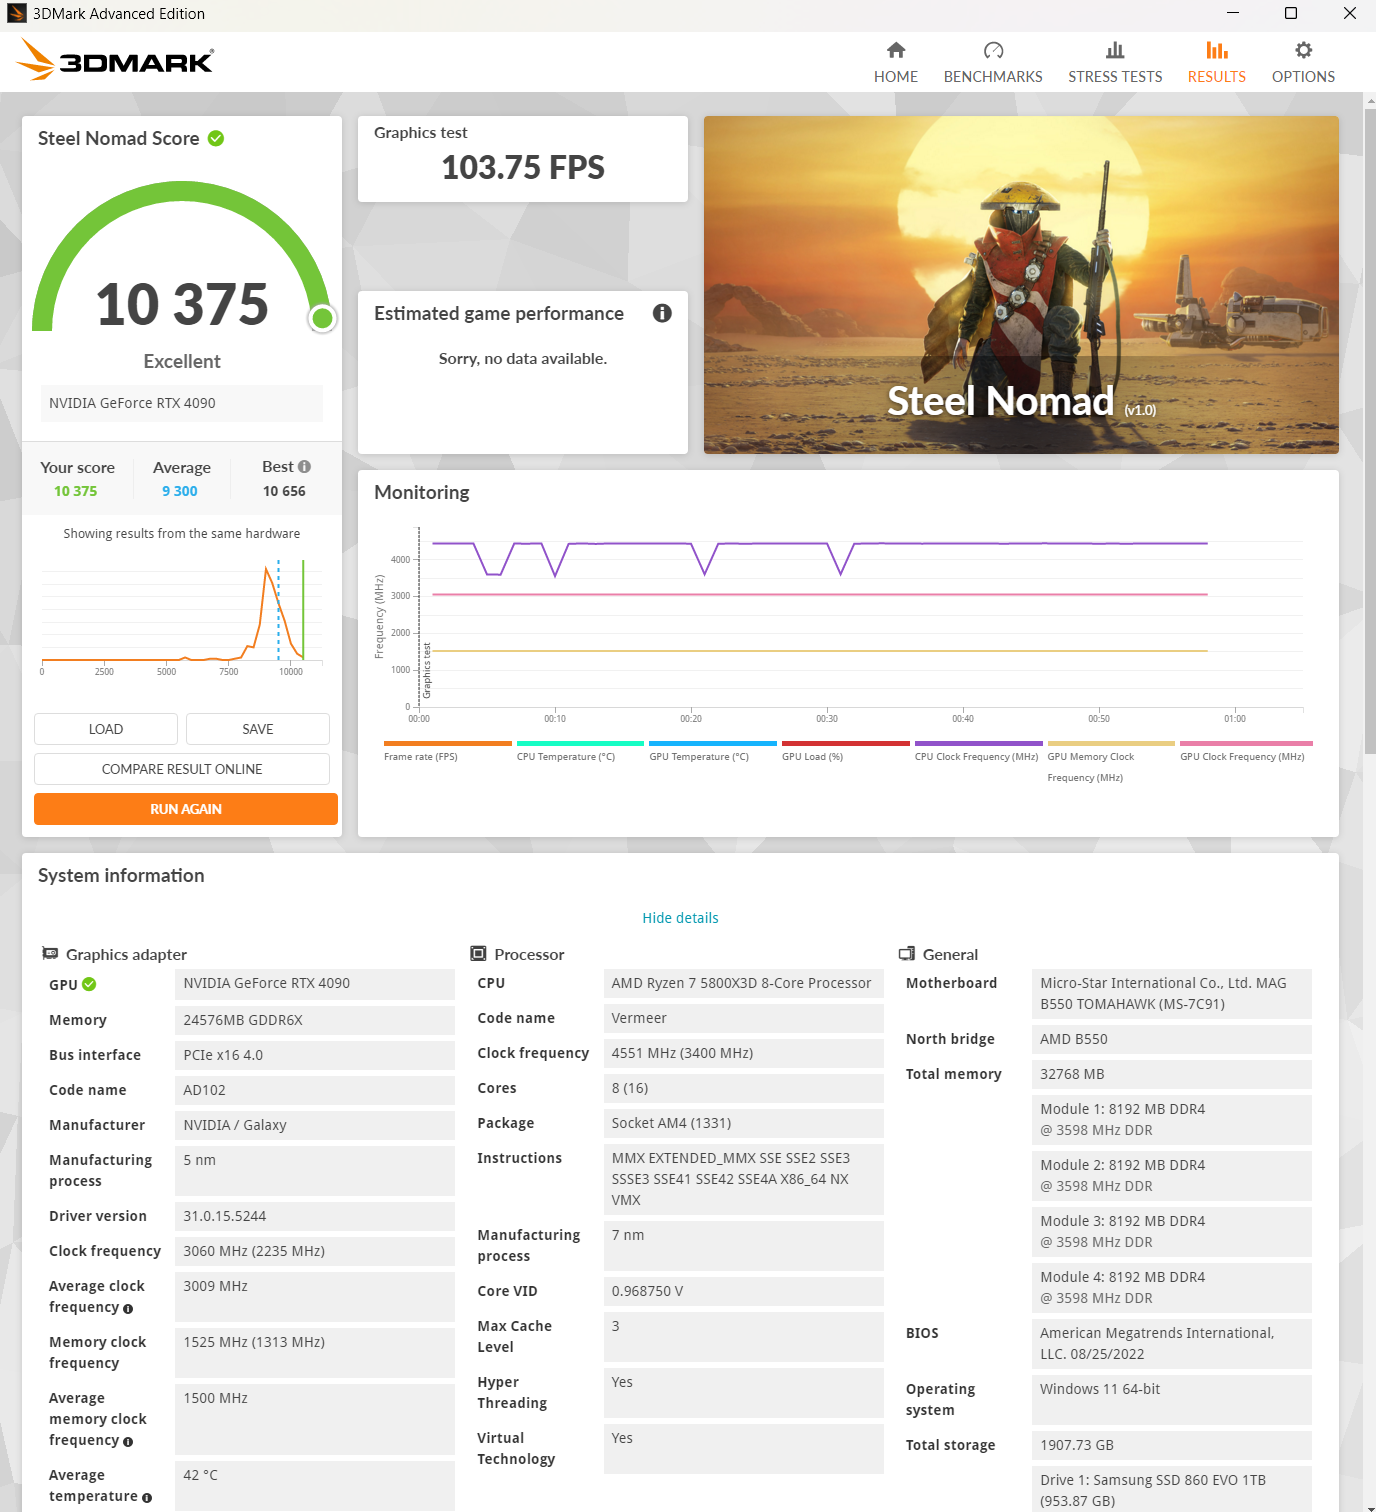Click the 1907.73 GB total storage value

[x=1172, y=1445]
